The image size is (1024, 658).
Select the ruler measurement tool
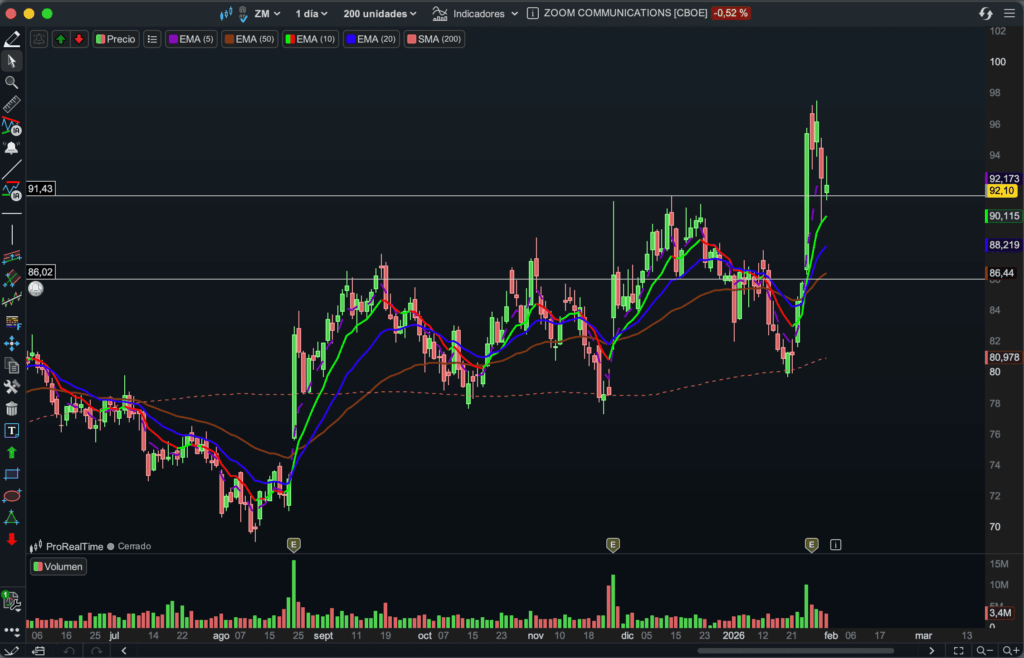tap(12, 105)
